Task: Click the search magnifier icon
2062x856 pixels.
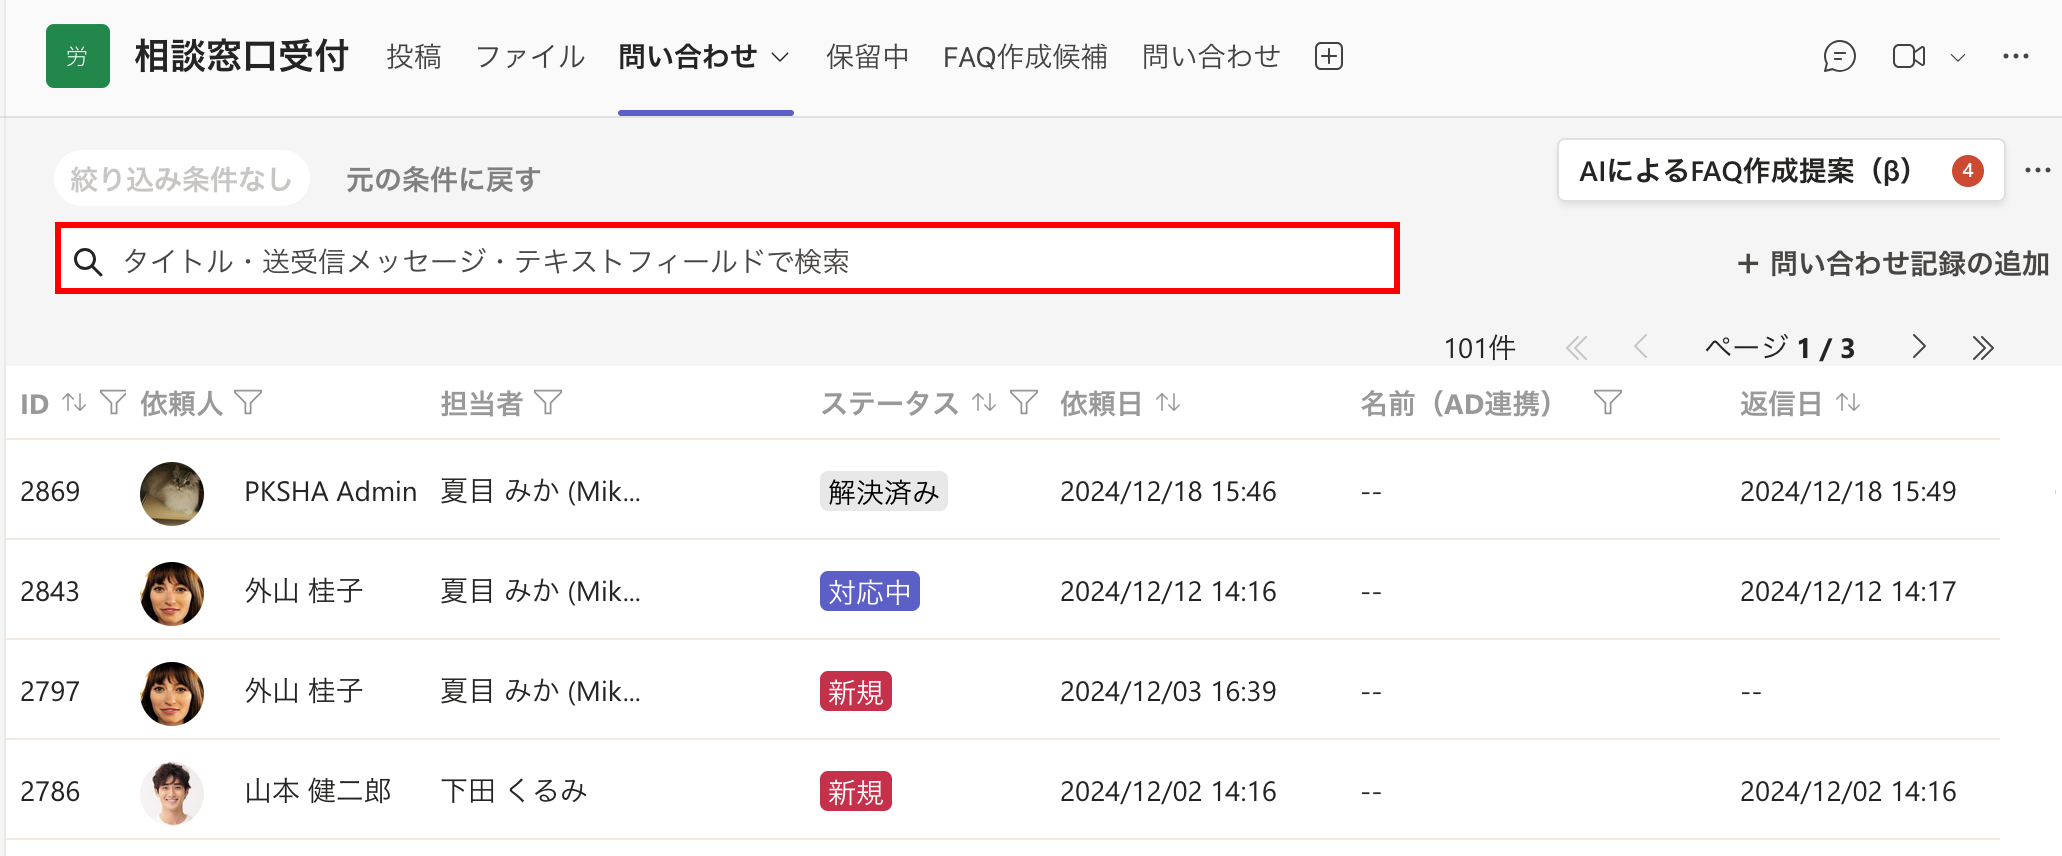Action: click(88, 262)
